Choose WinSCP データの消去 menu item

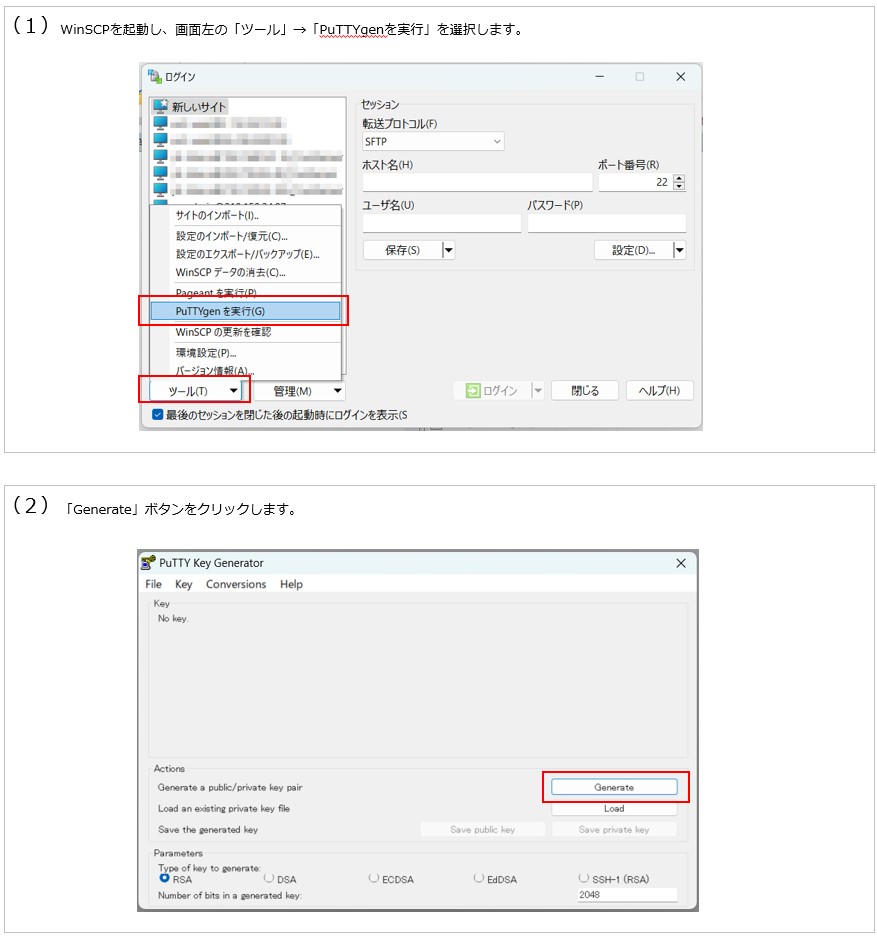click(x=246, y=272)
